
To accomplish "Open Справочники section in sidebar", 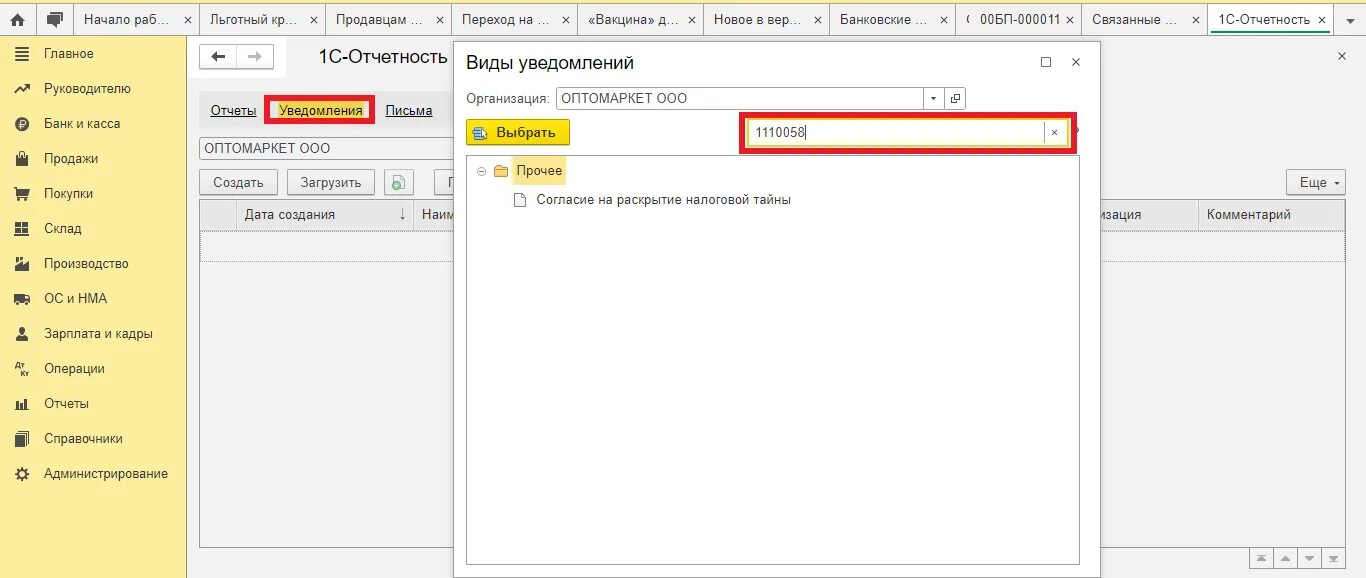I will (83, 439).
